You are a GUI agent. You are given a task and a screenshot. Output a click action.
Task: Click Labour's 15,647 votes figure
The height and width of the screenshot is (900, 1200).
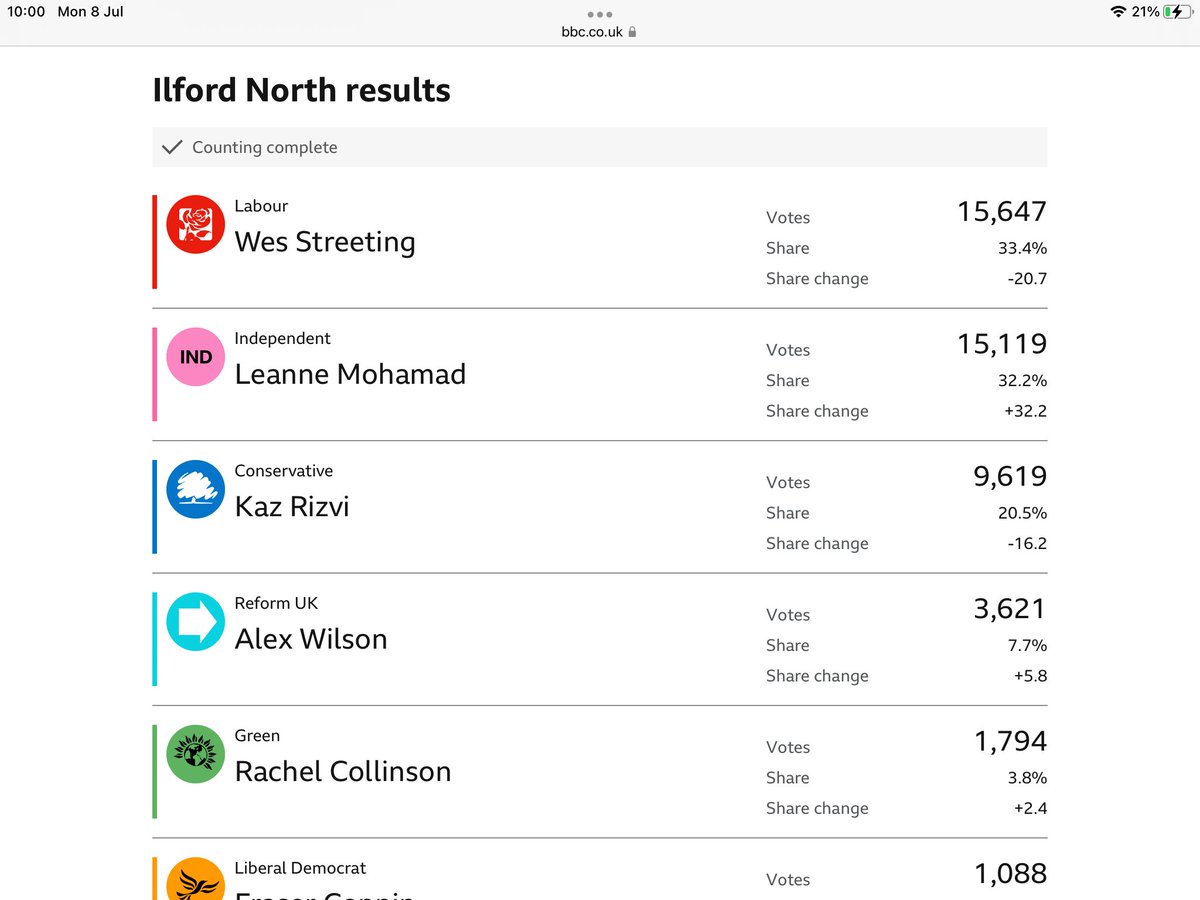click(x=1002, y=212)
